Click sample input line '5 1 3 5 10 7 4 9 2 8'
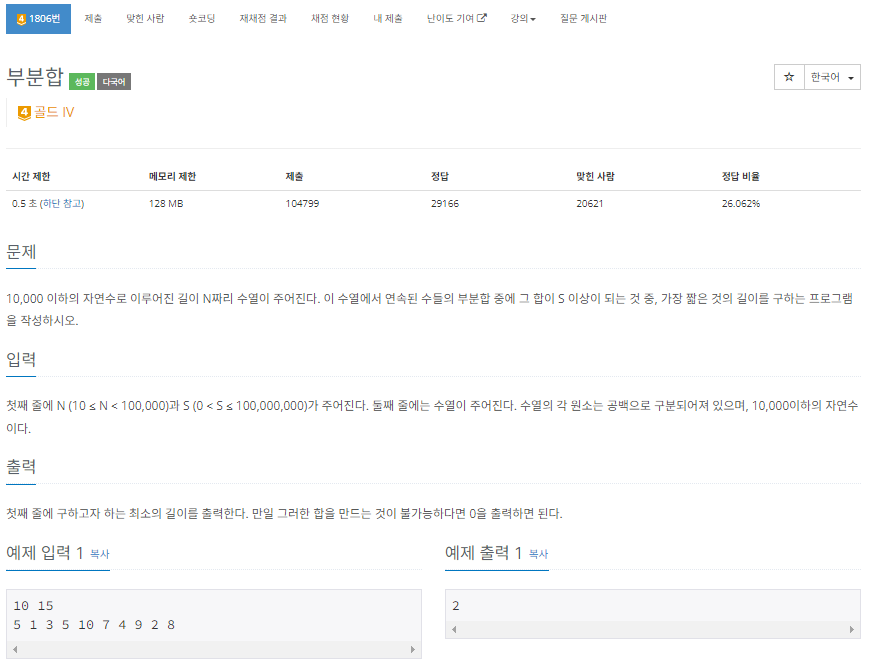 click(x=94, y=625)
